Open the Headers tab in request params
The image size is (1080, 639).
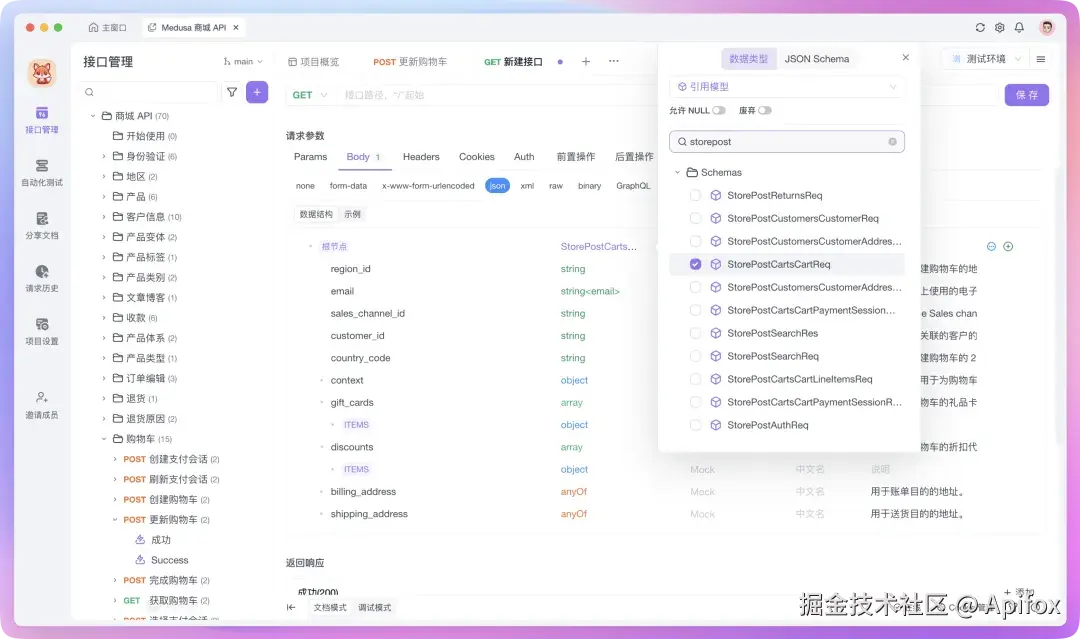click(420, 156)
